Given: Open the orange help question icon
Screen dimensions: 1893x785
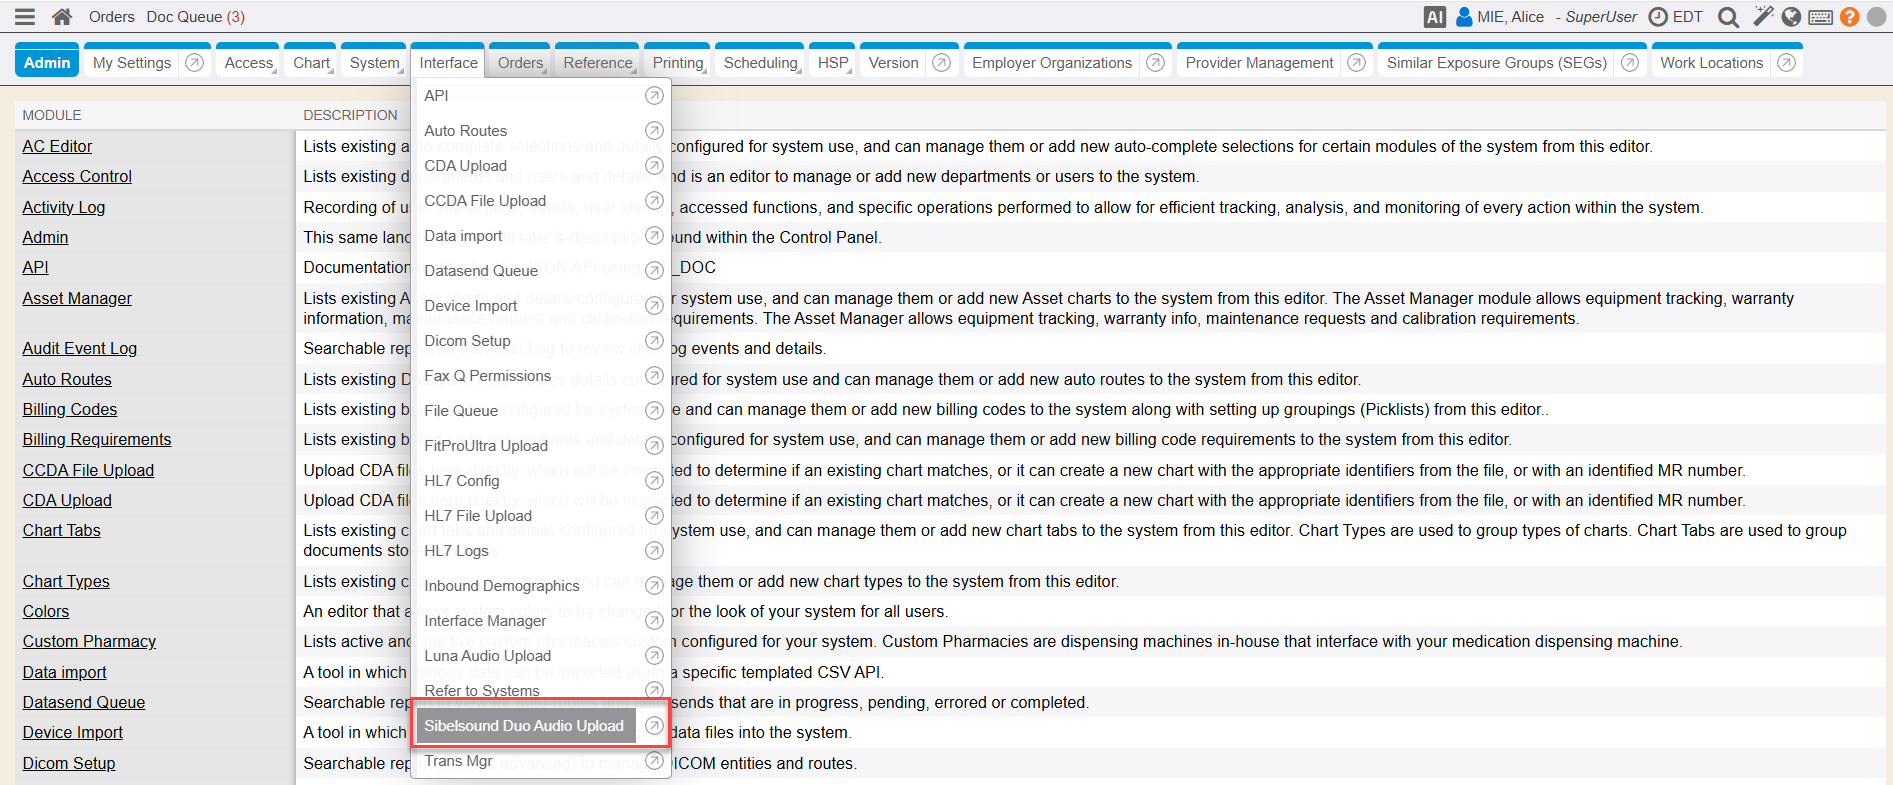Looking at the screenshot, I should click(1849, 17).
